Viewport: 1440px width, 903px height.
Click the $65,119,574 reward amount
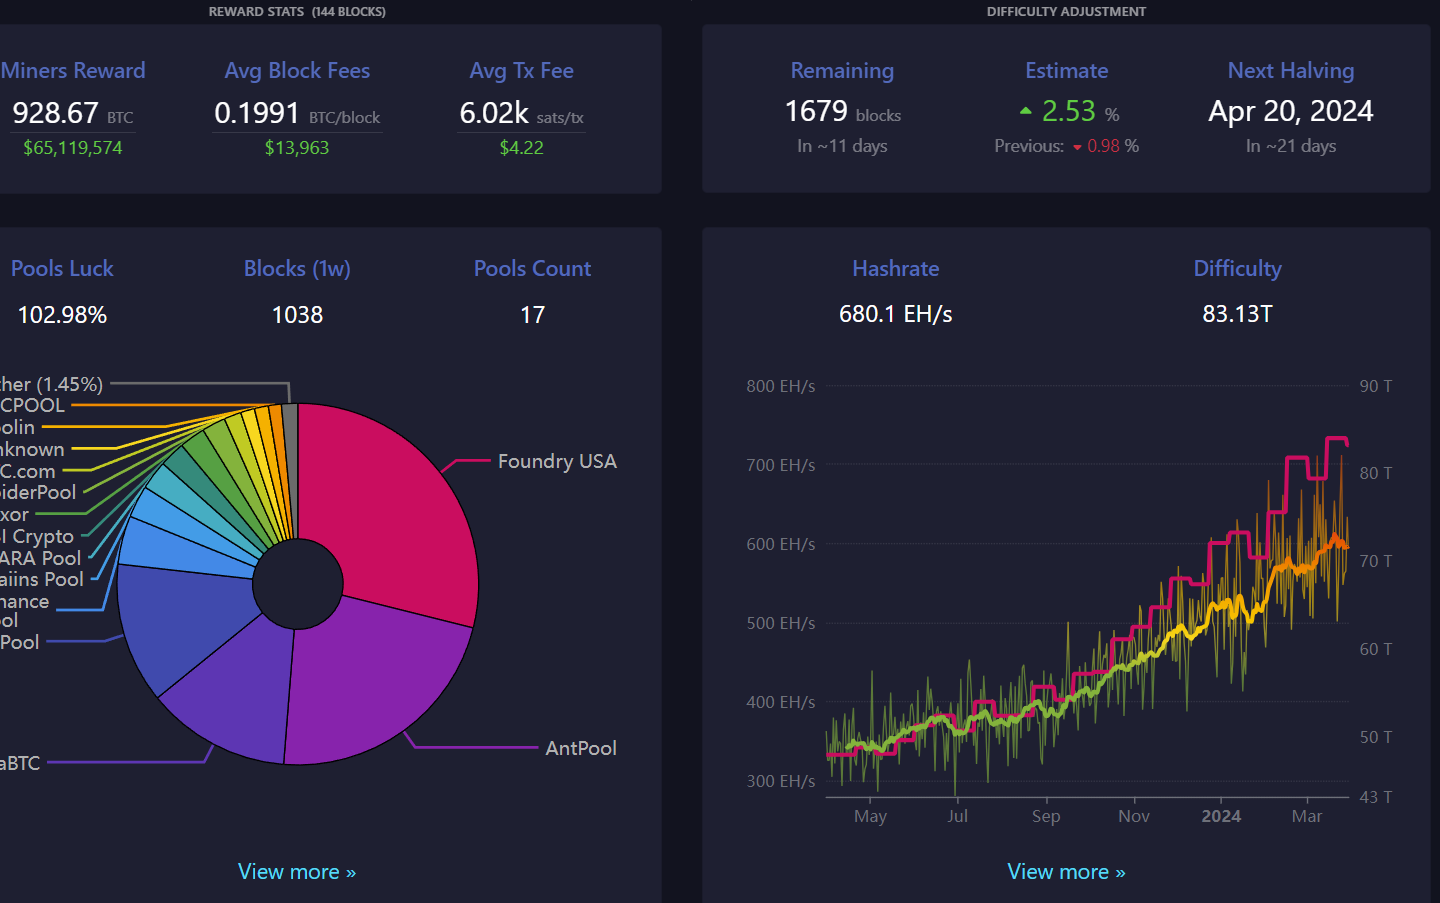73,147
